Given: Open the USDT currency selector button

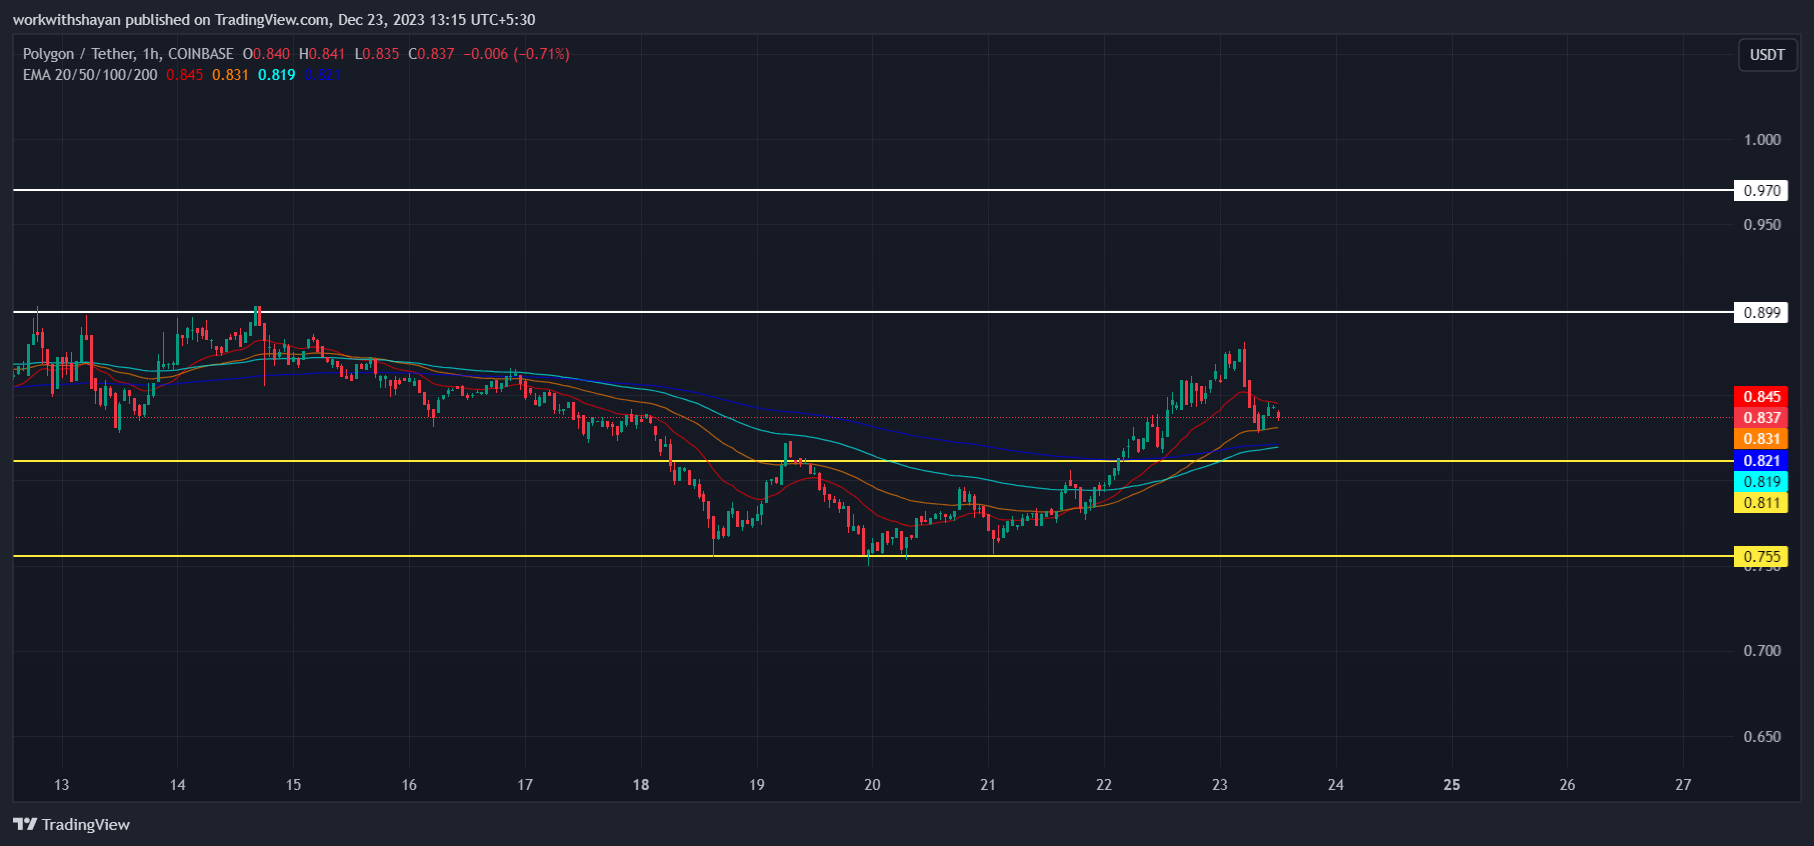Looking at the screenshot, I should 1767,55.
